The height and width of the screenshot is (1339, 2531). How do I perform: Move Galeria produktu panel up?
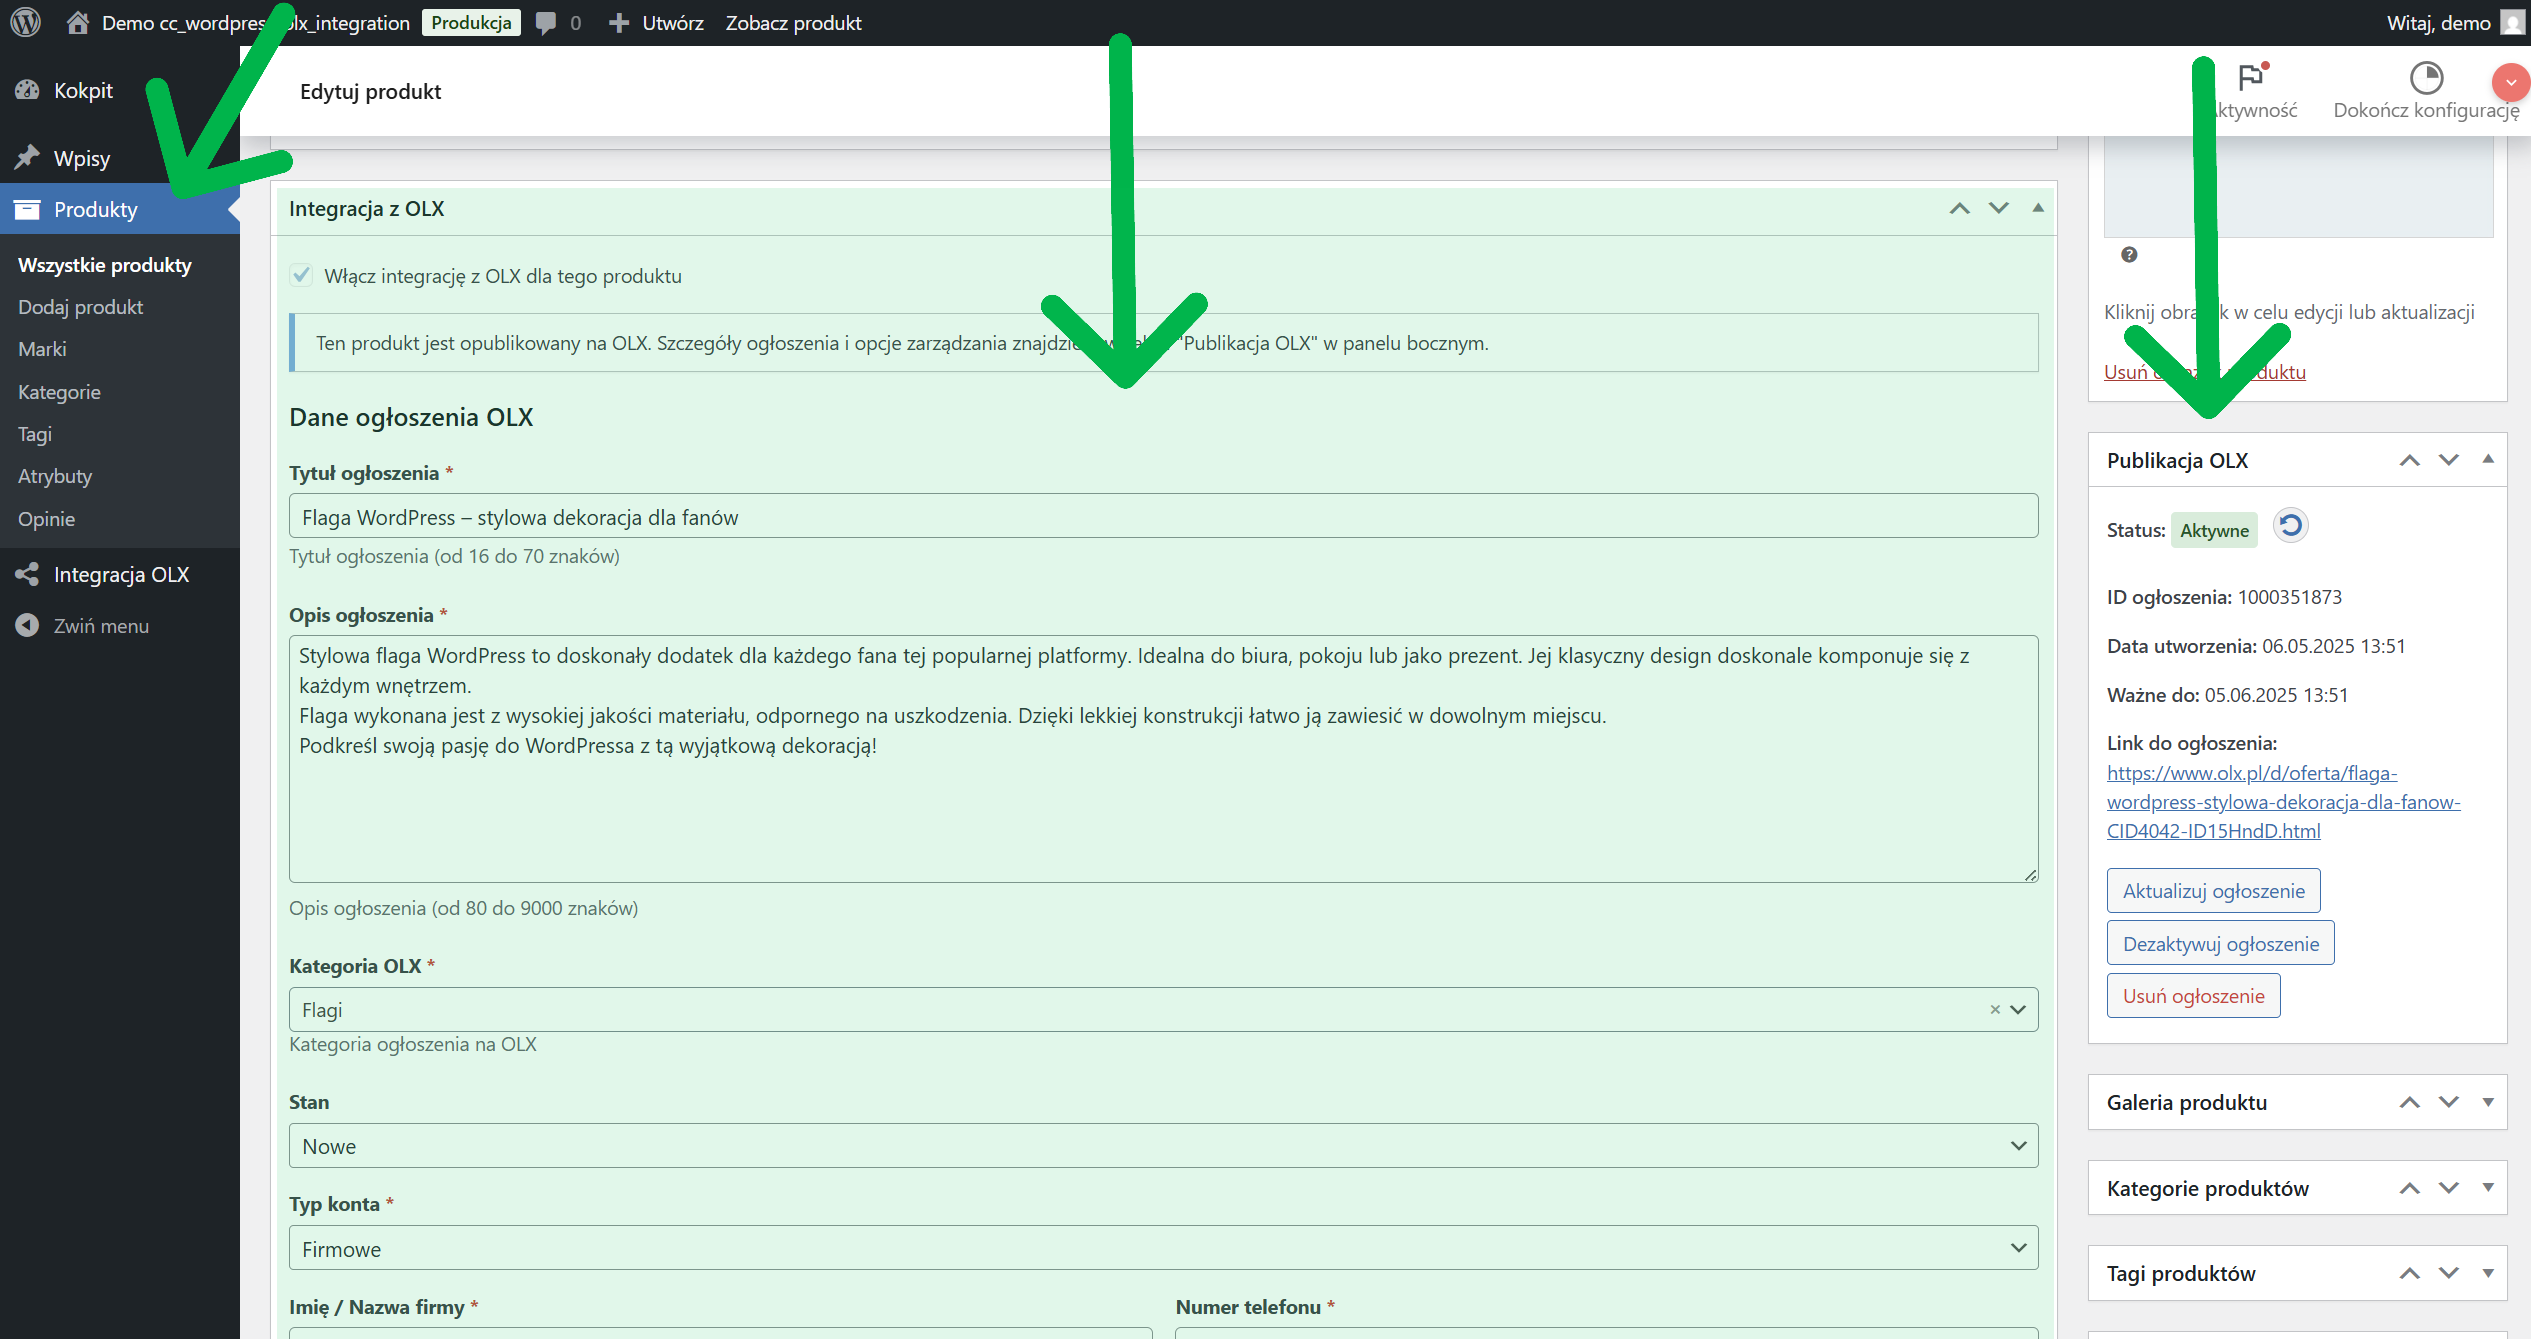coord(2409,1102)
